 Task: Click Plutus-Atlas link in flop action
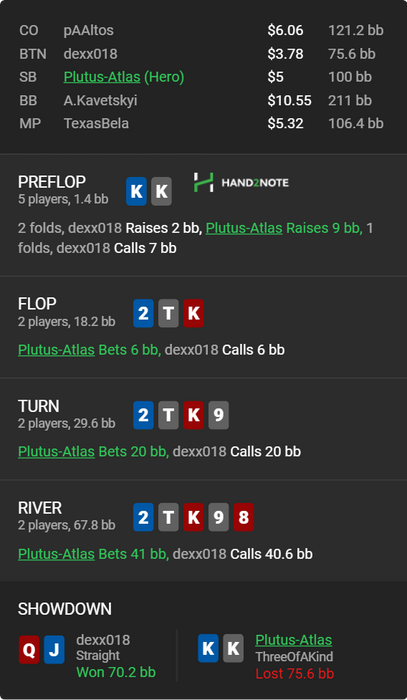coord(56,350)
